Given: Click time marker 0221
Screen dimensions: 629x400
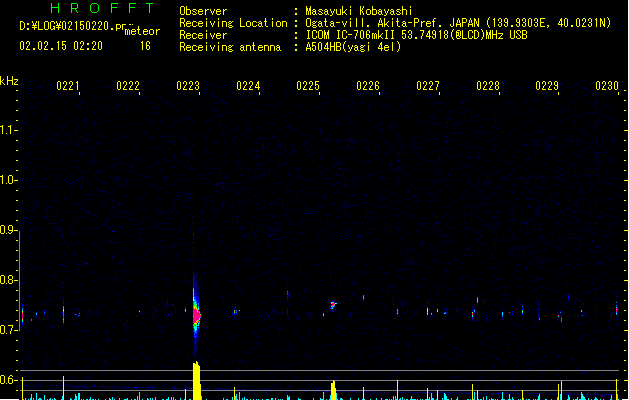Looking at the screenshot, I should 67,86.
